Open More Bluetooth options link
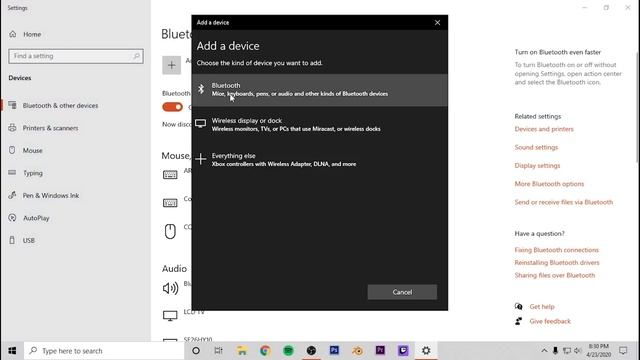 [x=549, y=184]
